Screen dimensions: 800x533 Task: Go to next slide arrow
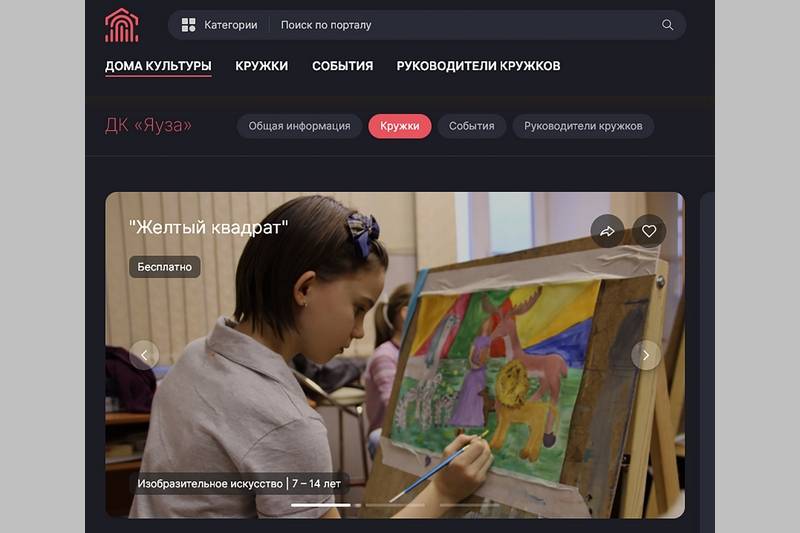(646, 355)
